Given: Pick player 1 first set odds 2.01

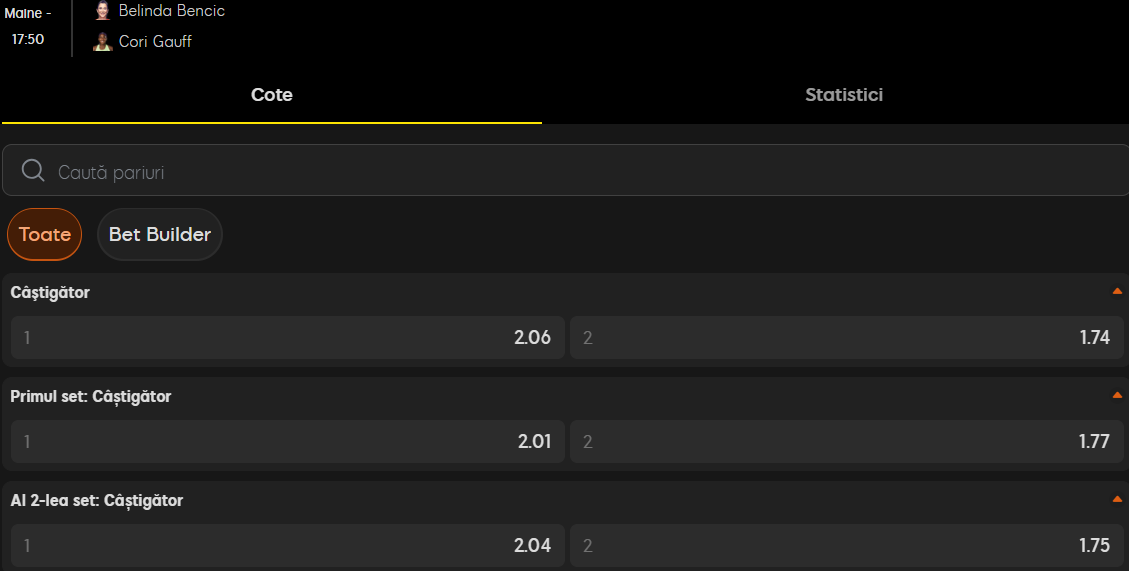Looking at the screenshot, I should (x=288, y=441).
